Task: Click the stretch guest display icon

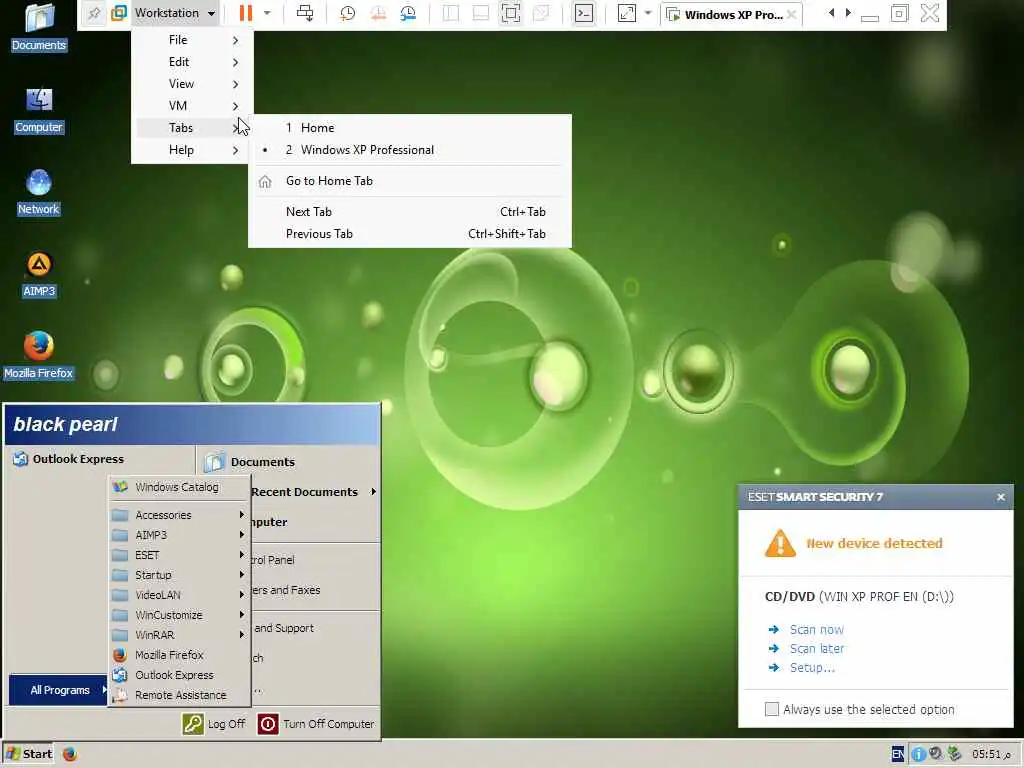Action: [x=626, y=13]
